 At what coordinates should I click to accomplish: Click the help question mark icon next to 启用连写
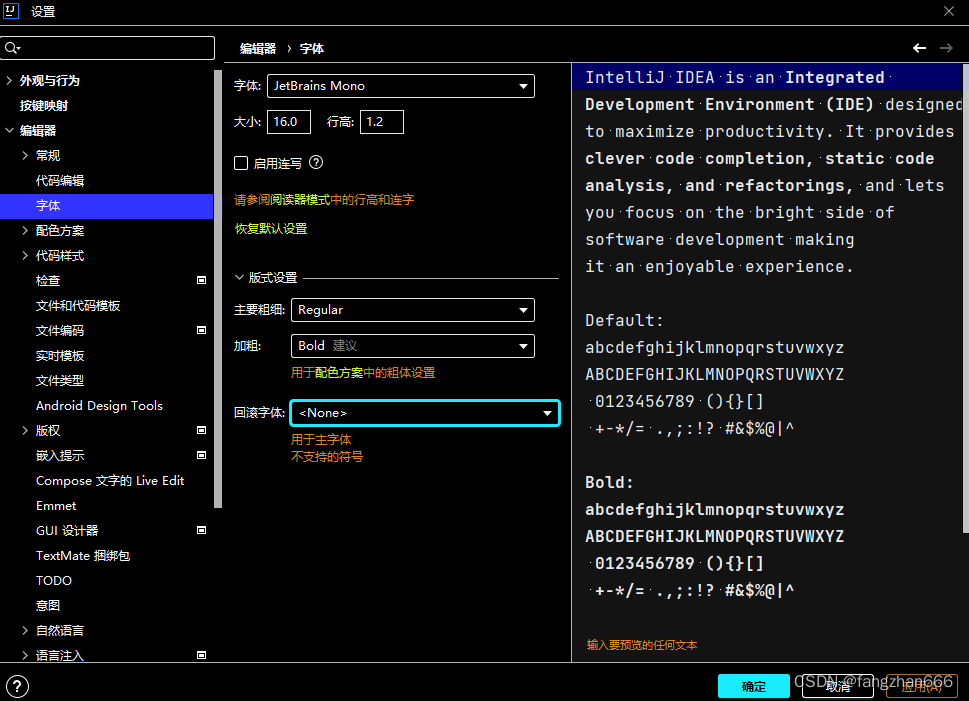(x=316, y=163)
